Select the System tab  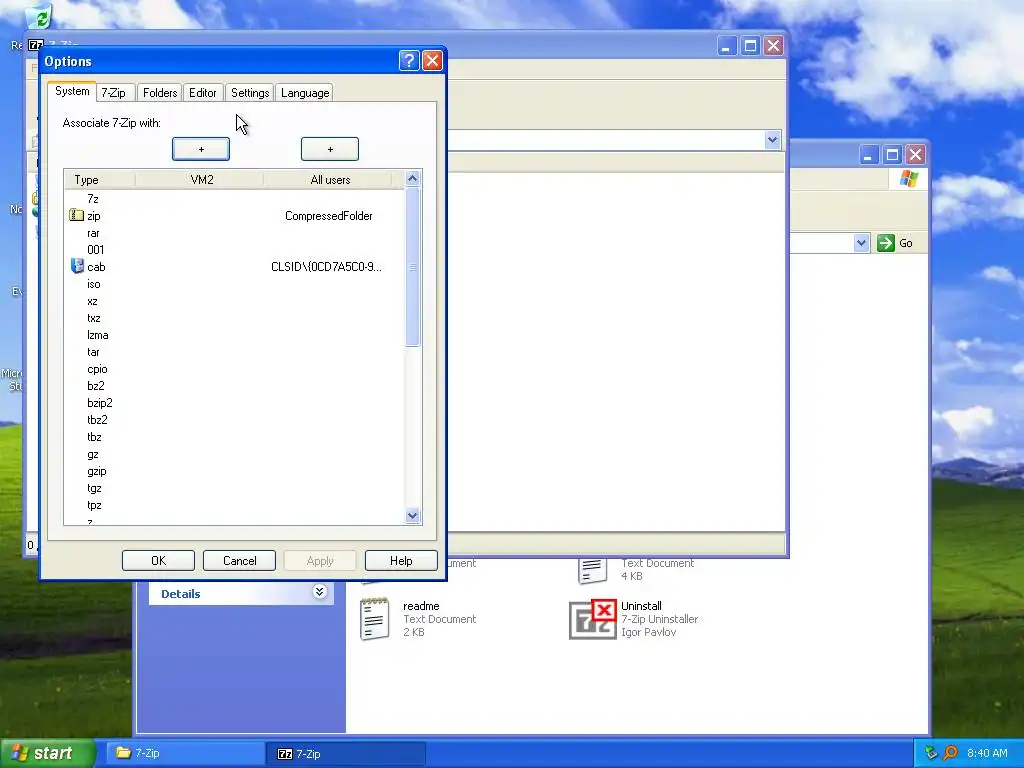[72, 91]
